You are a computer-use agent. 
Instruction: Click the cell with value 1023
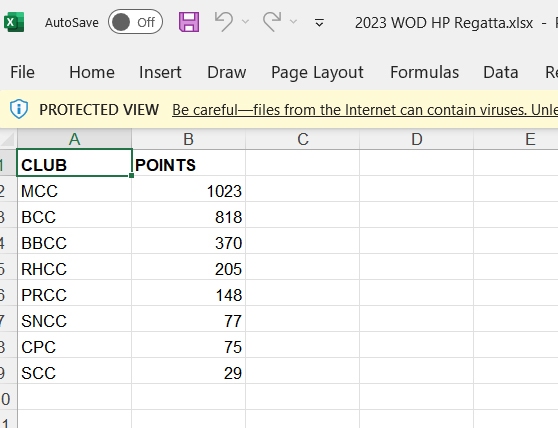189,191
